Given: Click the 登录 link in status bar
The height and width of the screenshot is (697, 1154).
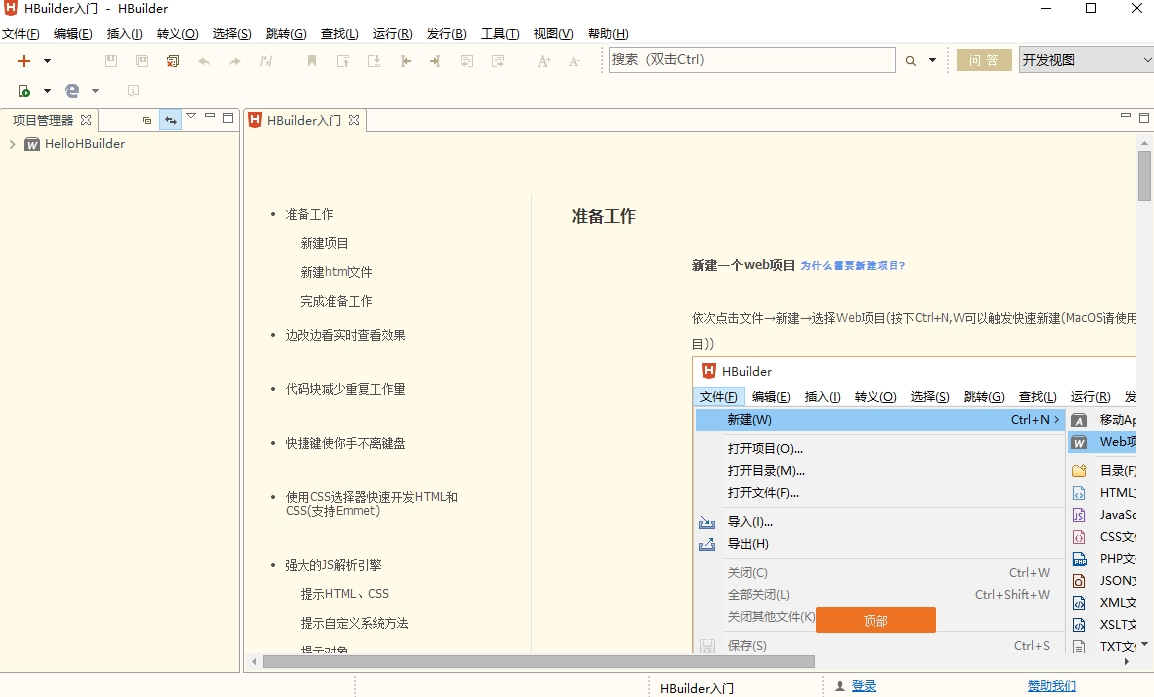Looking at the screenshot, I should 864,686.
